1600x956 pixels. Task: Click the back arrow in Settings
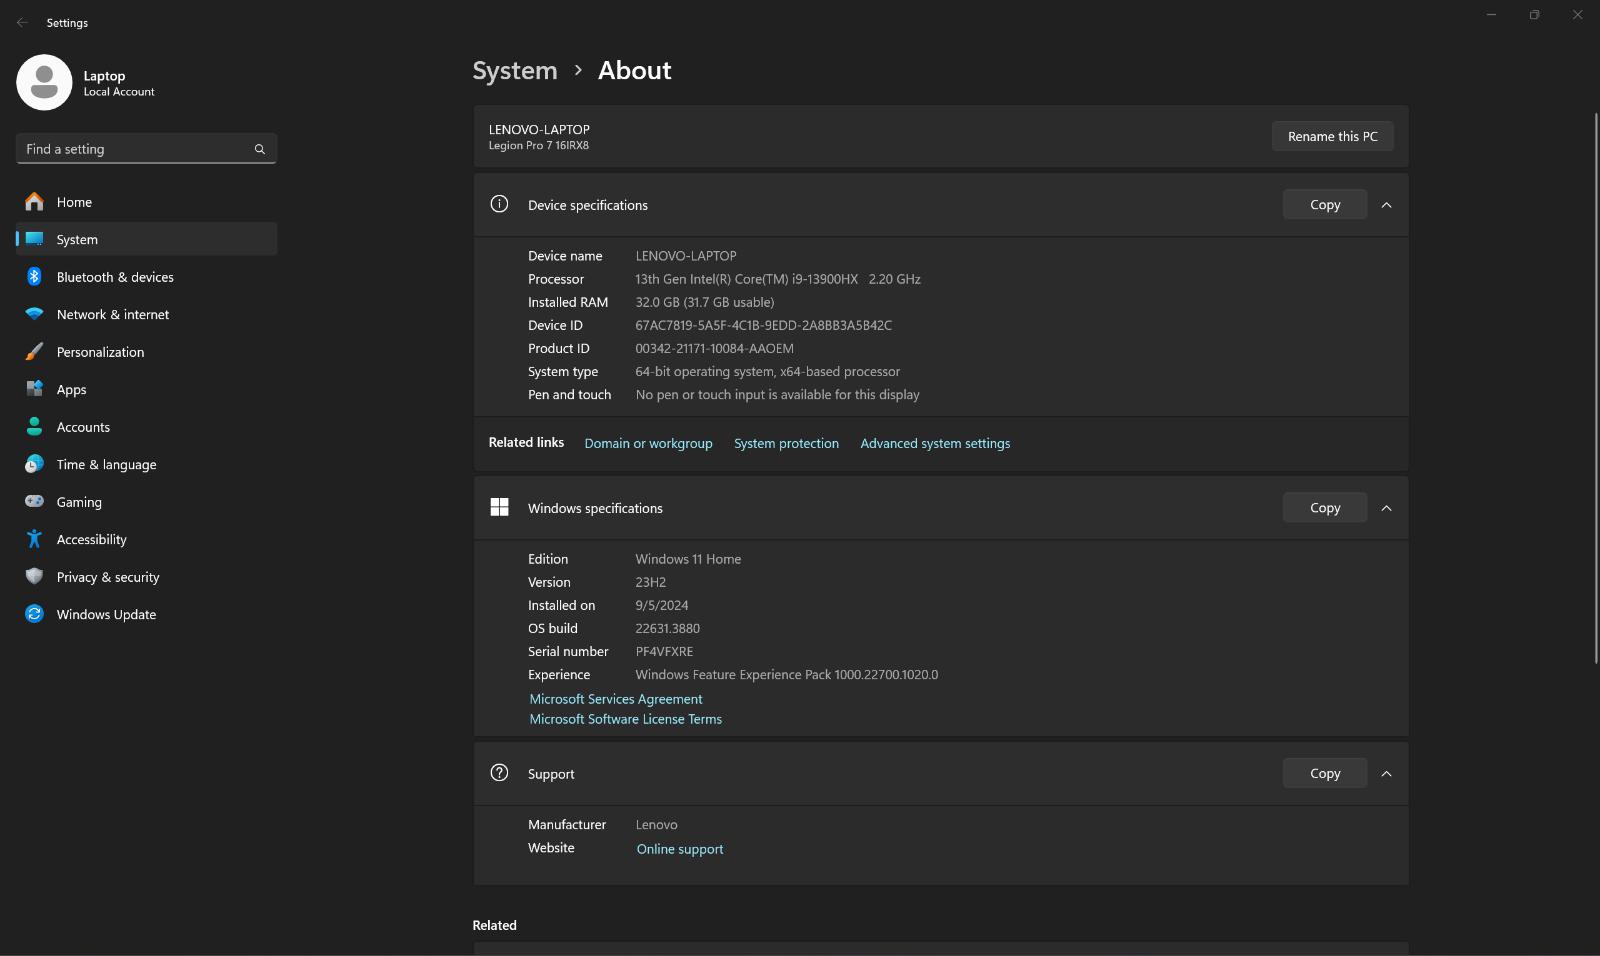(x=22, y=22)
